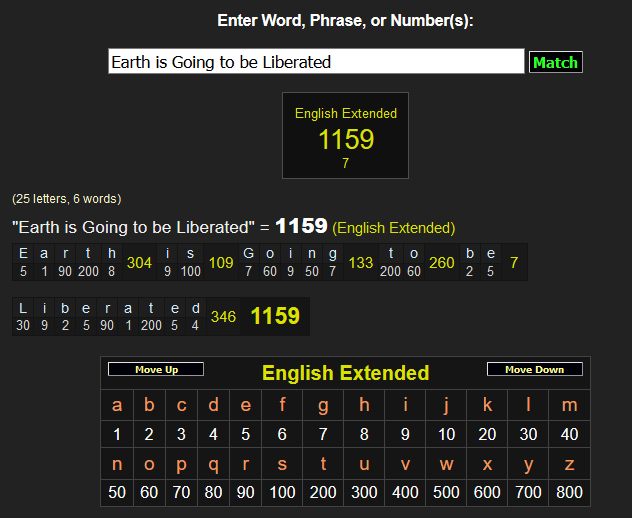Click the word total 346 for Liberated
This screenshot has width=632, height=518.
224,317
